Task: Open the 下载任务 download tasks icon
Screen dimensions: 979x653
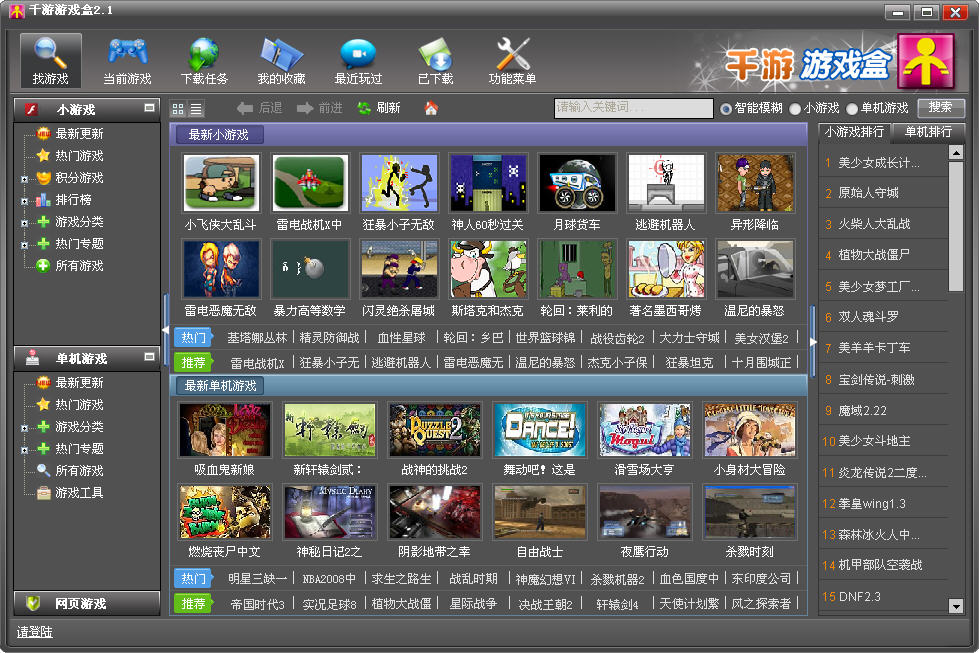Action: point(204,59)
